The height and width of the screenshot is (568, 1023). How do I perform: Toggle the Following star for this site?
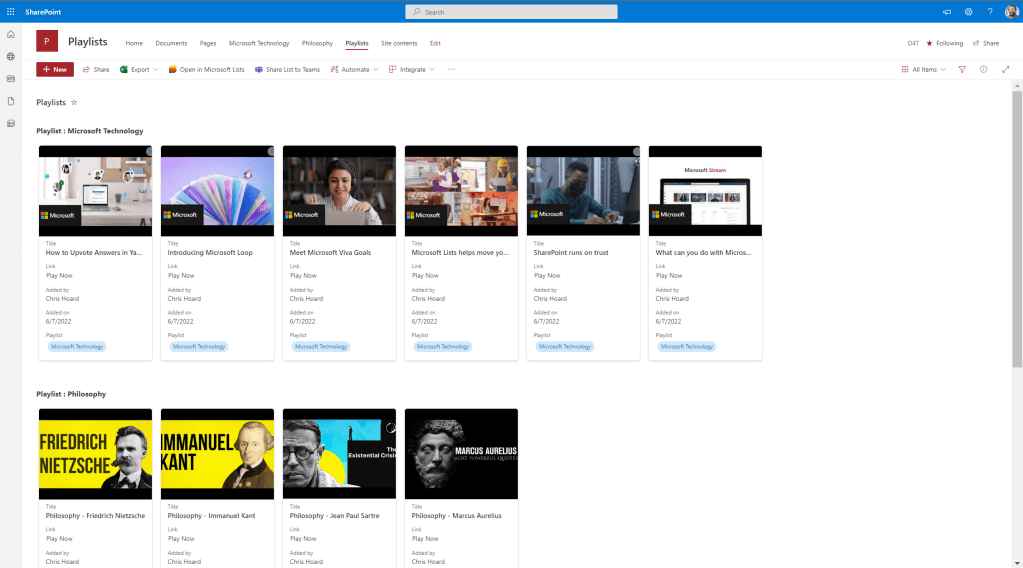tap(944, 43)
